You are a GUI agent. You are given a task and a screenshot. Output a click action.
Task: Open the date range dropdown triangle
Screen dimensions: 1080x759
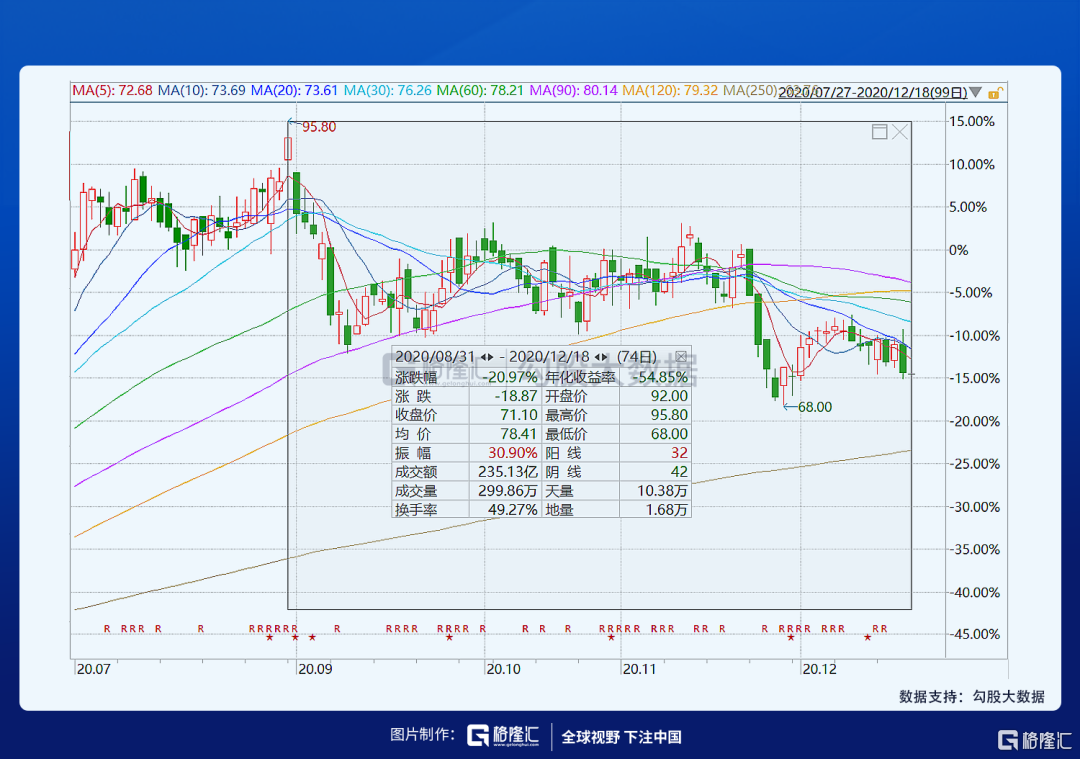(976, 92)
